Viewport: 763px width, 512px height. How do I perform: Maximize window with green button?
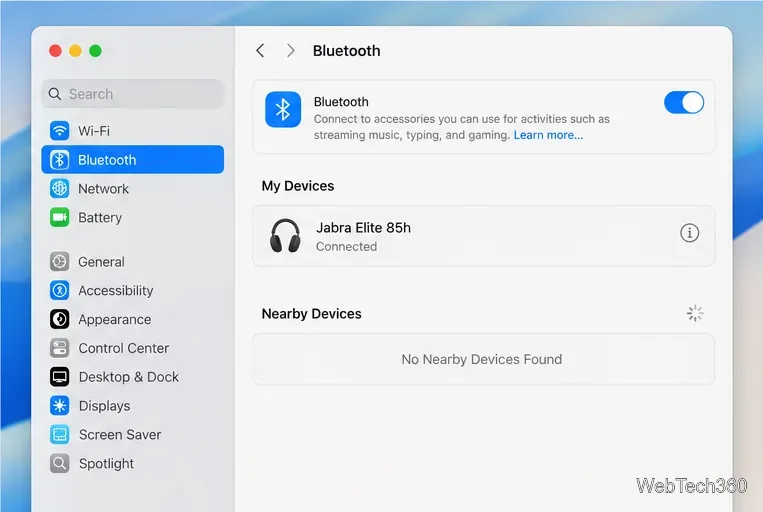coord(95,51)
